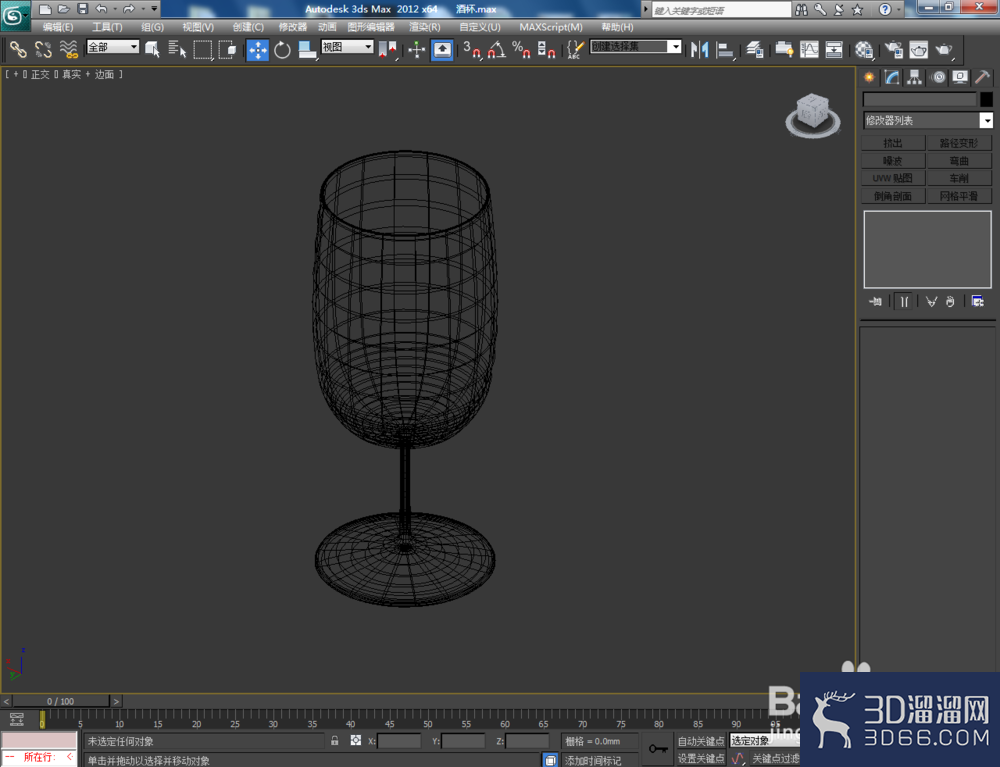Expand the undo history arrow

tap(115, 9)
